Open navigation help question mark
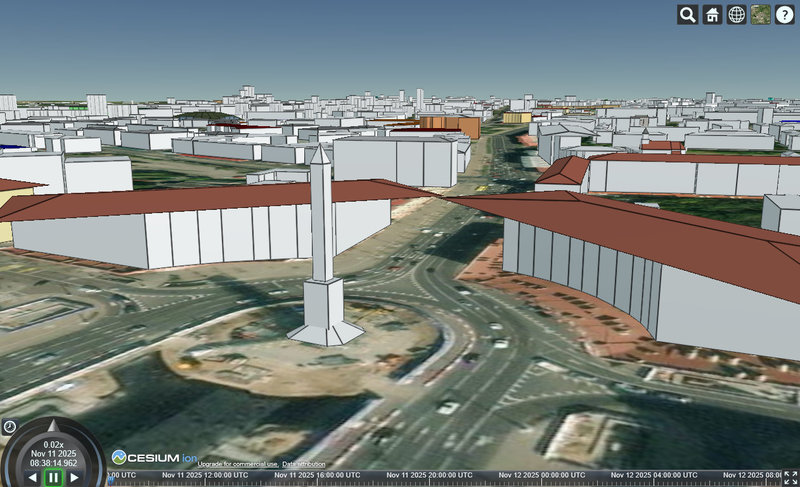 [785, 15]
